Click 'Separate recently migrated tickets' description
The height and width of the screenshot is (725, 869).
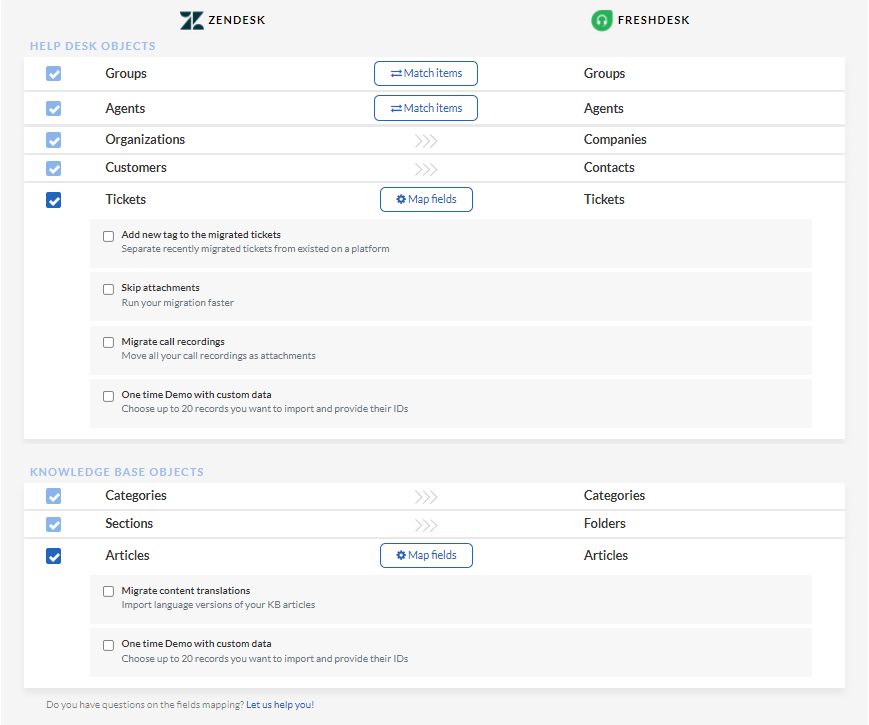(x=255, y=249)
